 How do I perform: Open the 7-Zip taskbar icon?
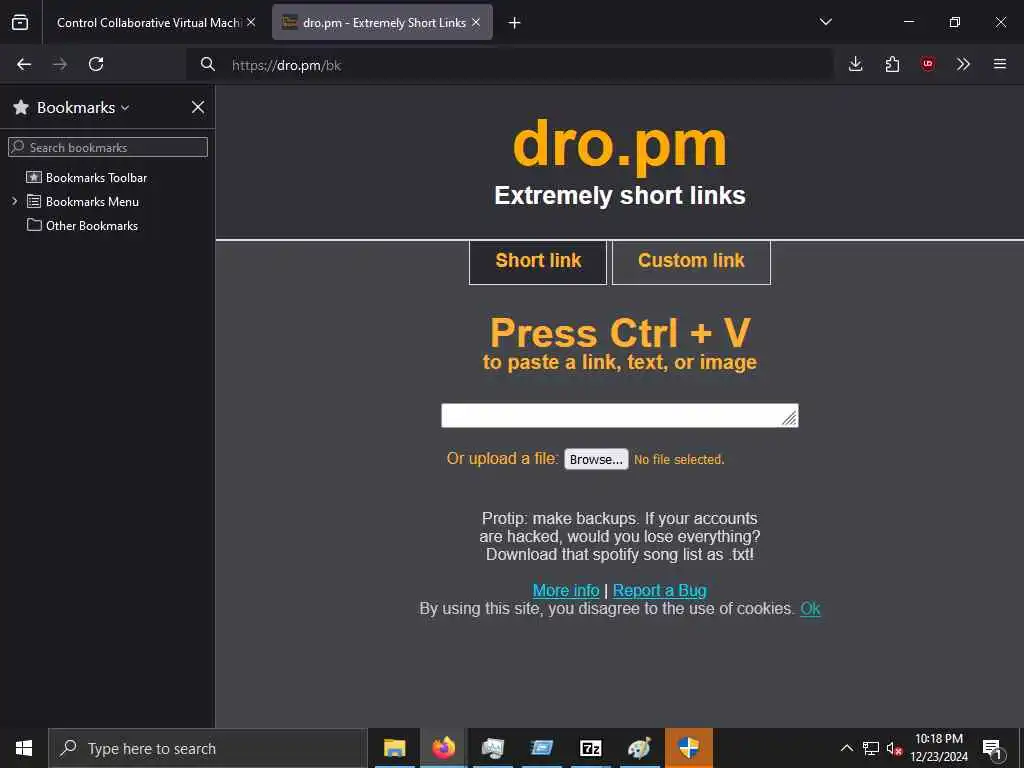pos(590,748)
